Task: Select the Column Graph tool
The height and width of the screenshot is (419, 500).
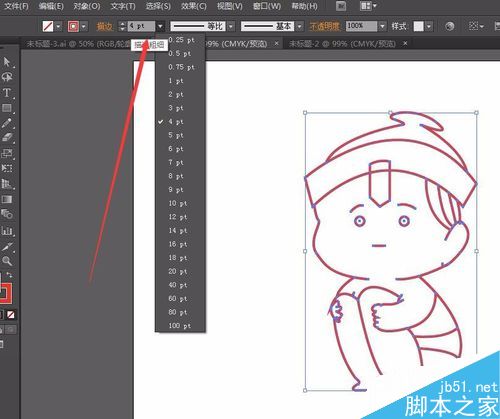Action: point(7,231)
